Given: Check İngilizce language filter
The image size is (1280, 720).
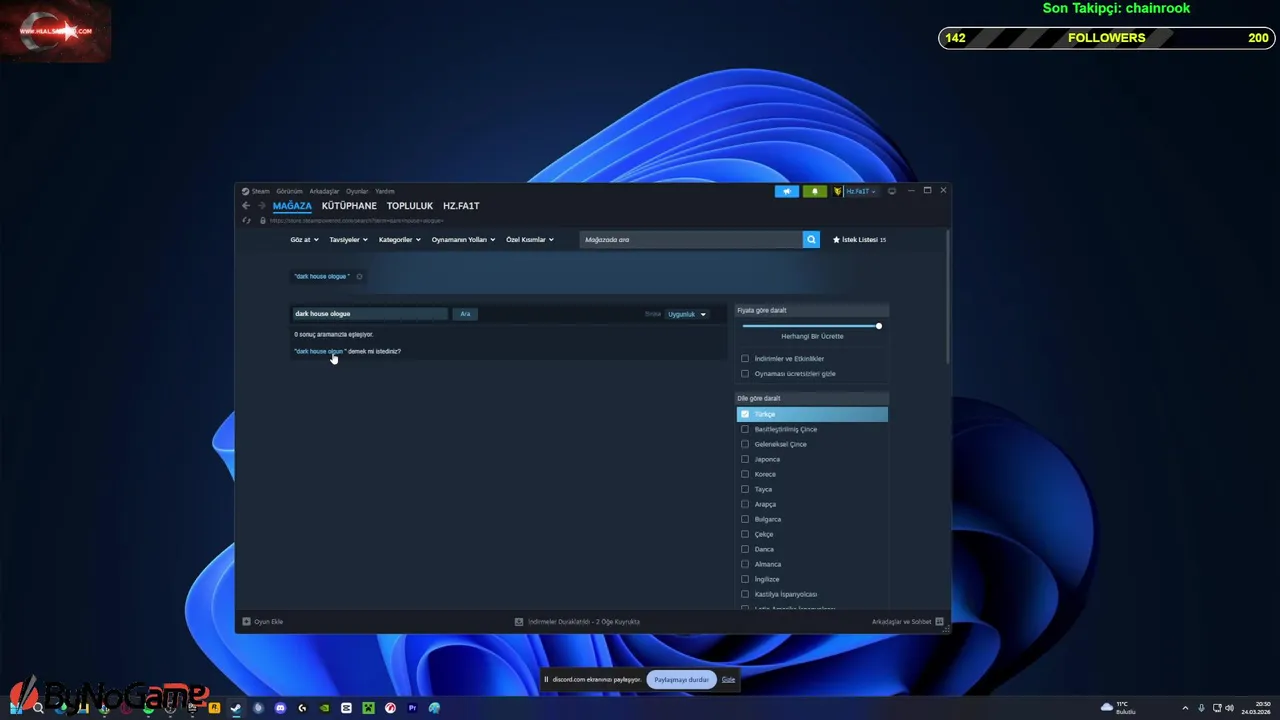Looking at the screenshot, I should pyautogui.click(x=745, y=579).
